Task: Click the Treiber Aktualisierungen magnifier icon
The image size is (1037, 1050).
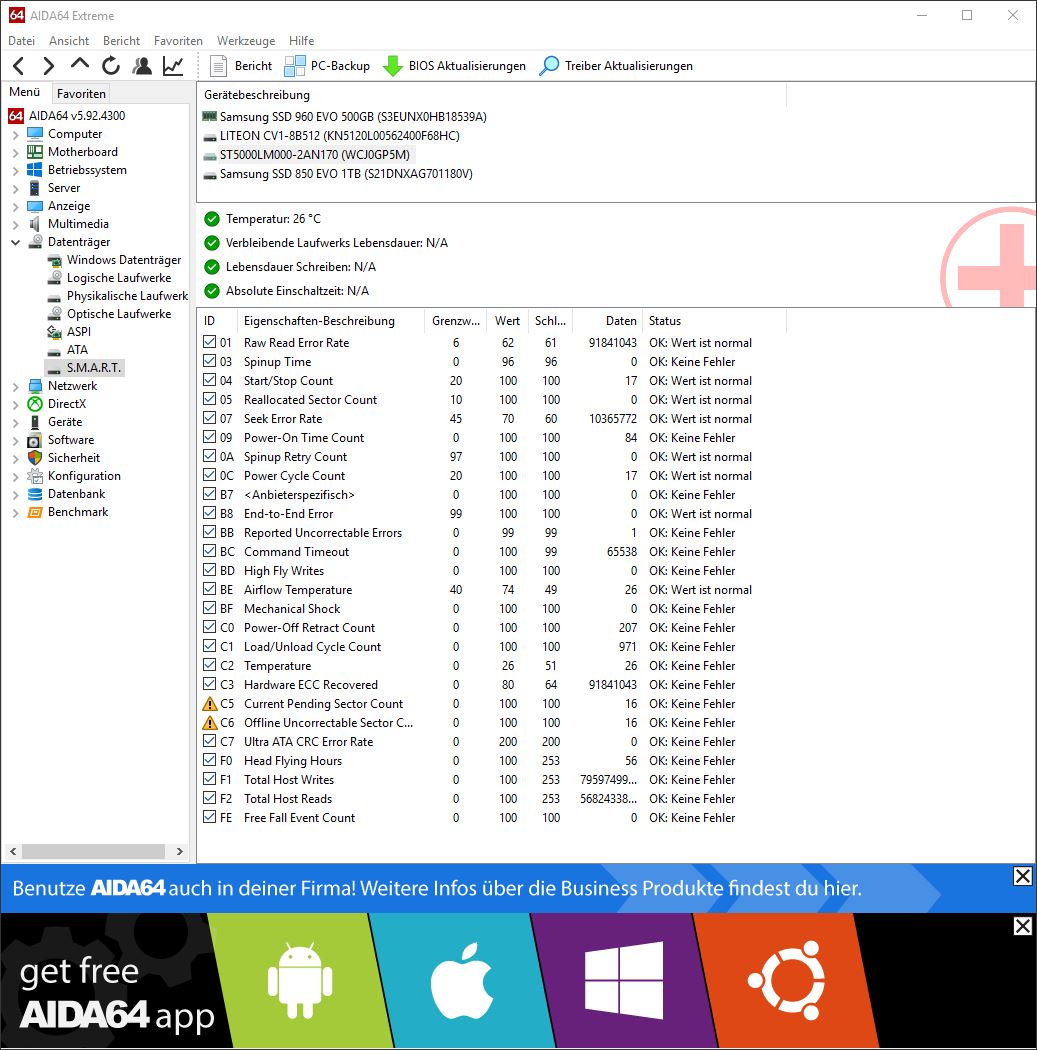Action: point(549,66)
